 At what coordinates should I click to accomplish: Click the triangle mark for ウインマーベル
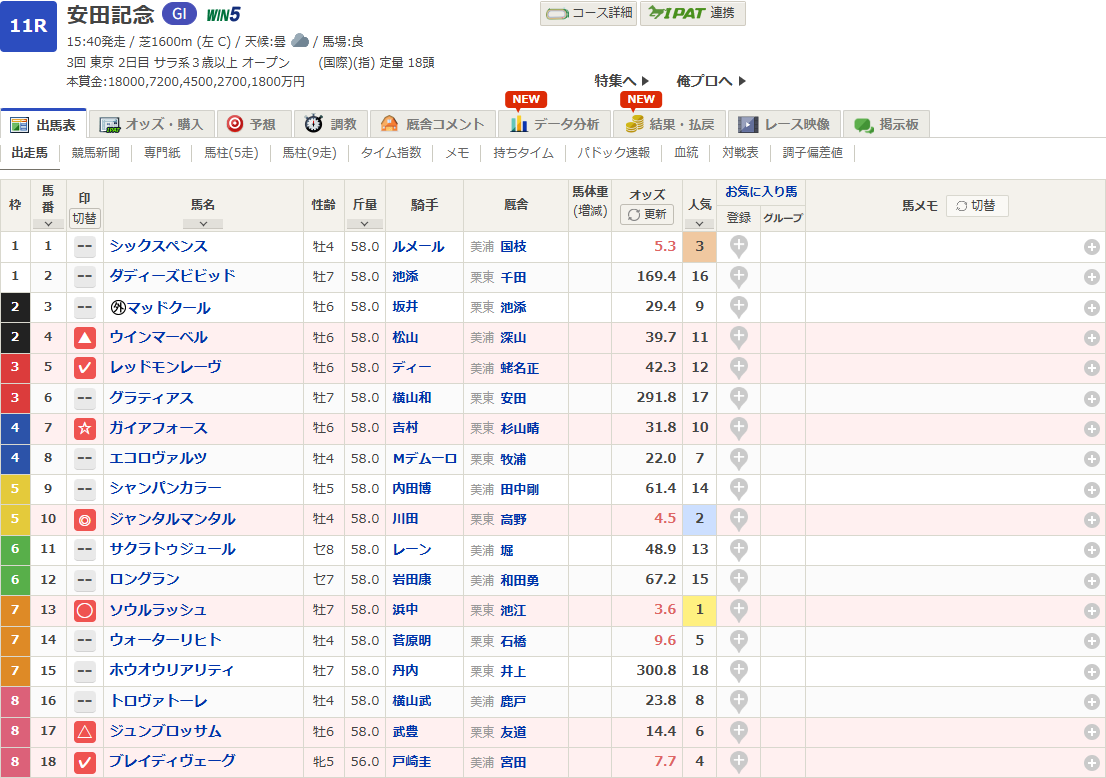pos(85,338)
